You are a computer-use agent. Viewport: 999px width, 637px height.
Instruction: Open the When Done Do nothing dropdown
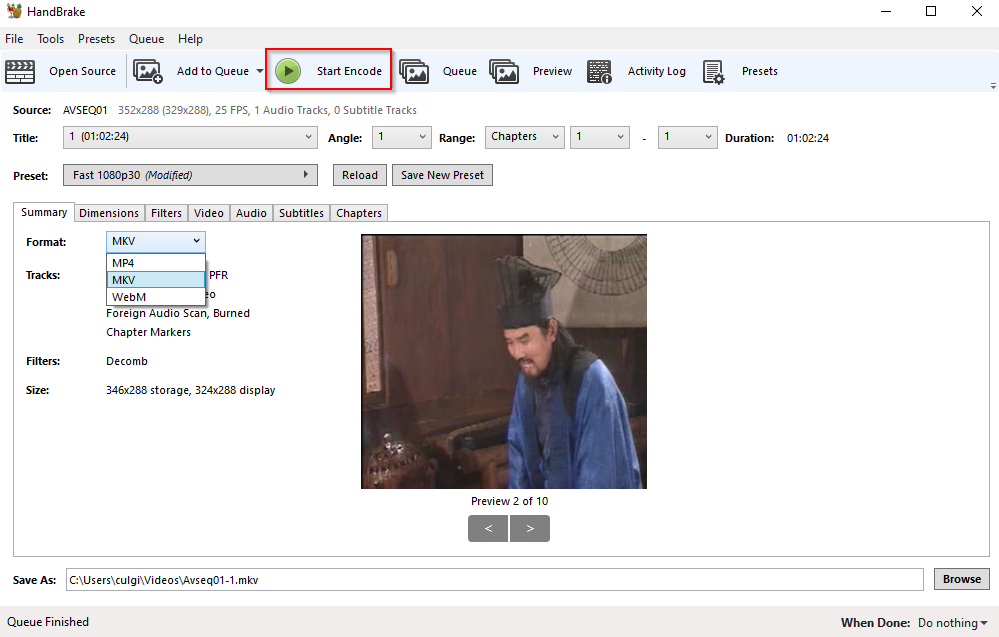point(952,623)
